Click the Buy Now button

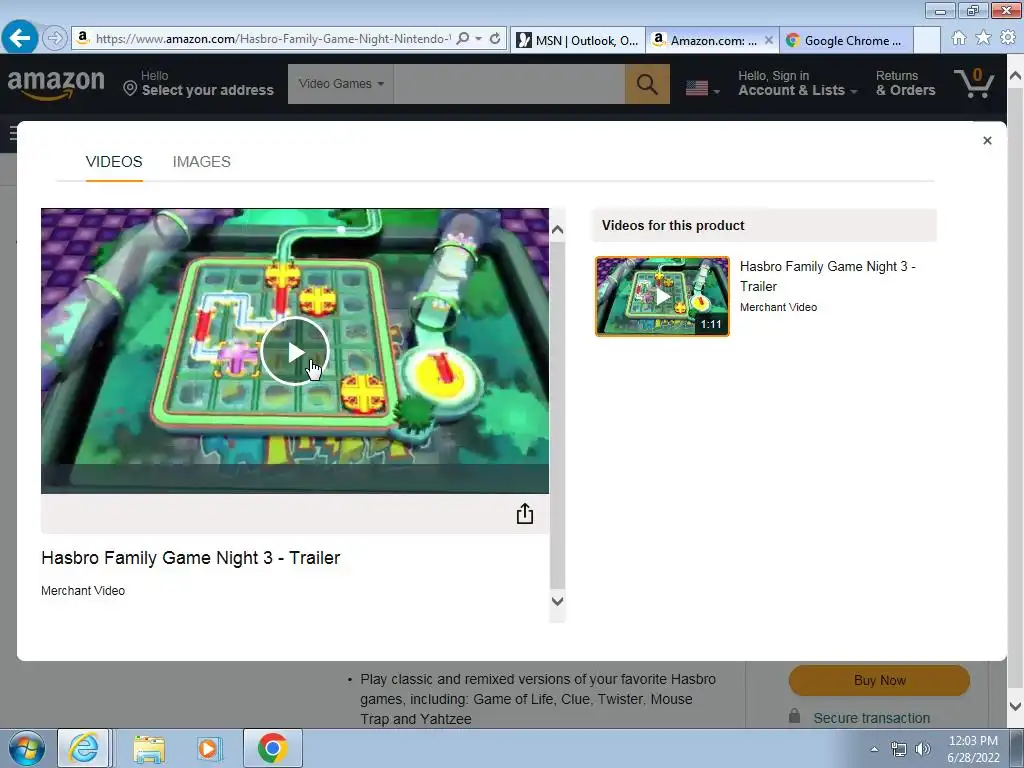(x=879, y=680)
